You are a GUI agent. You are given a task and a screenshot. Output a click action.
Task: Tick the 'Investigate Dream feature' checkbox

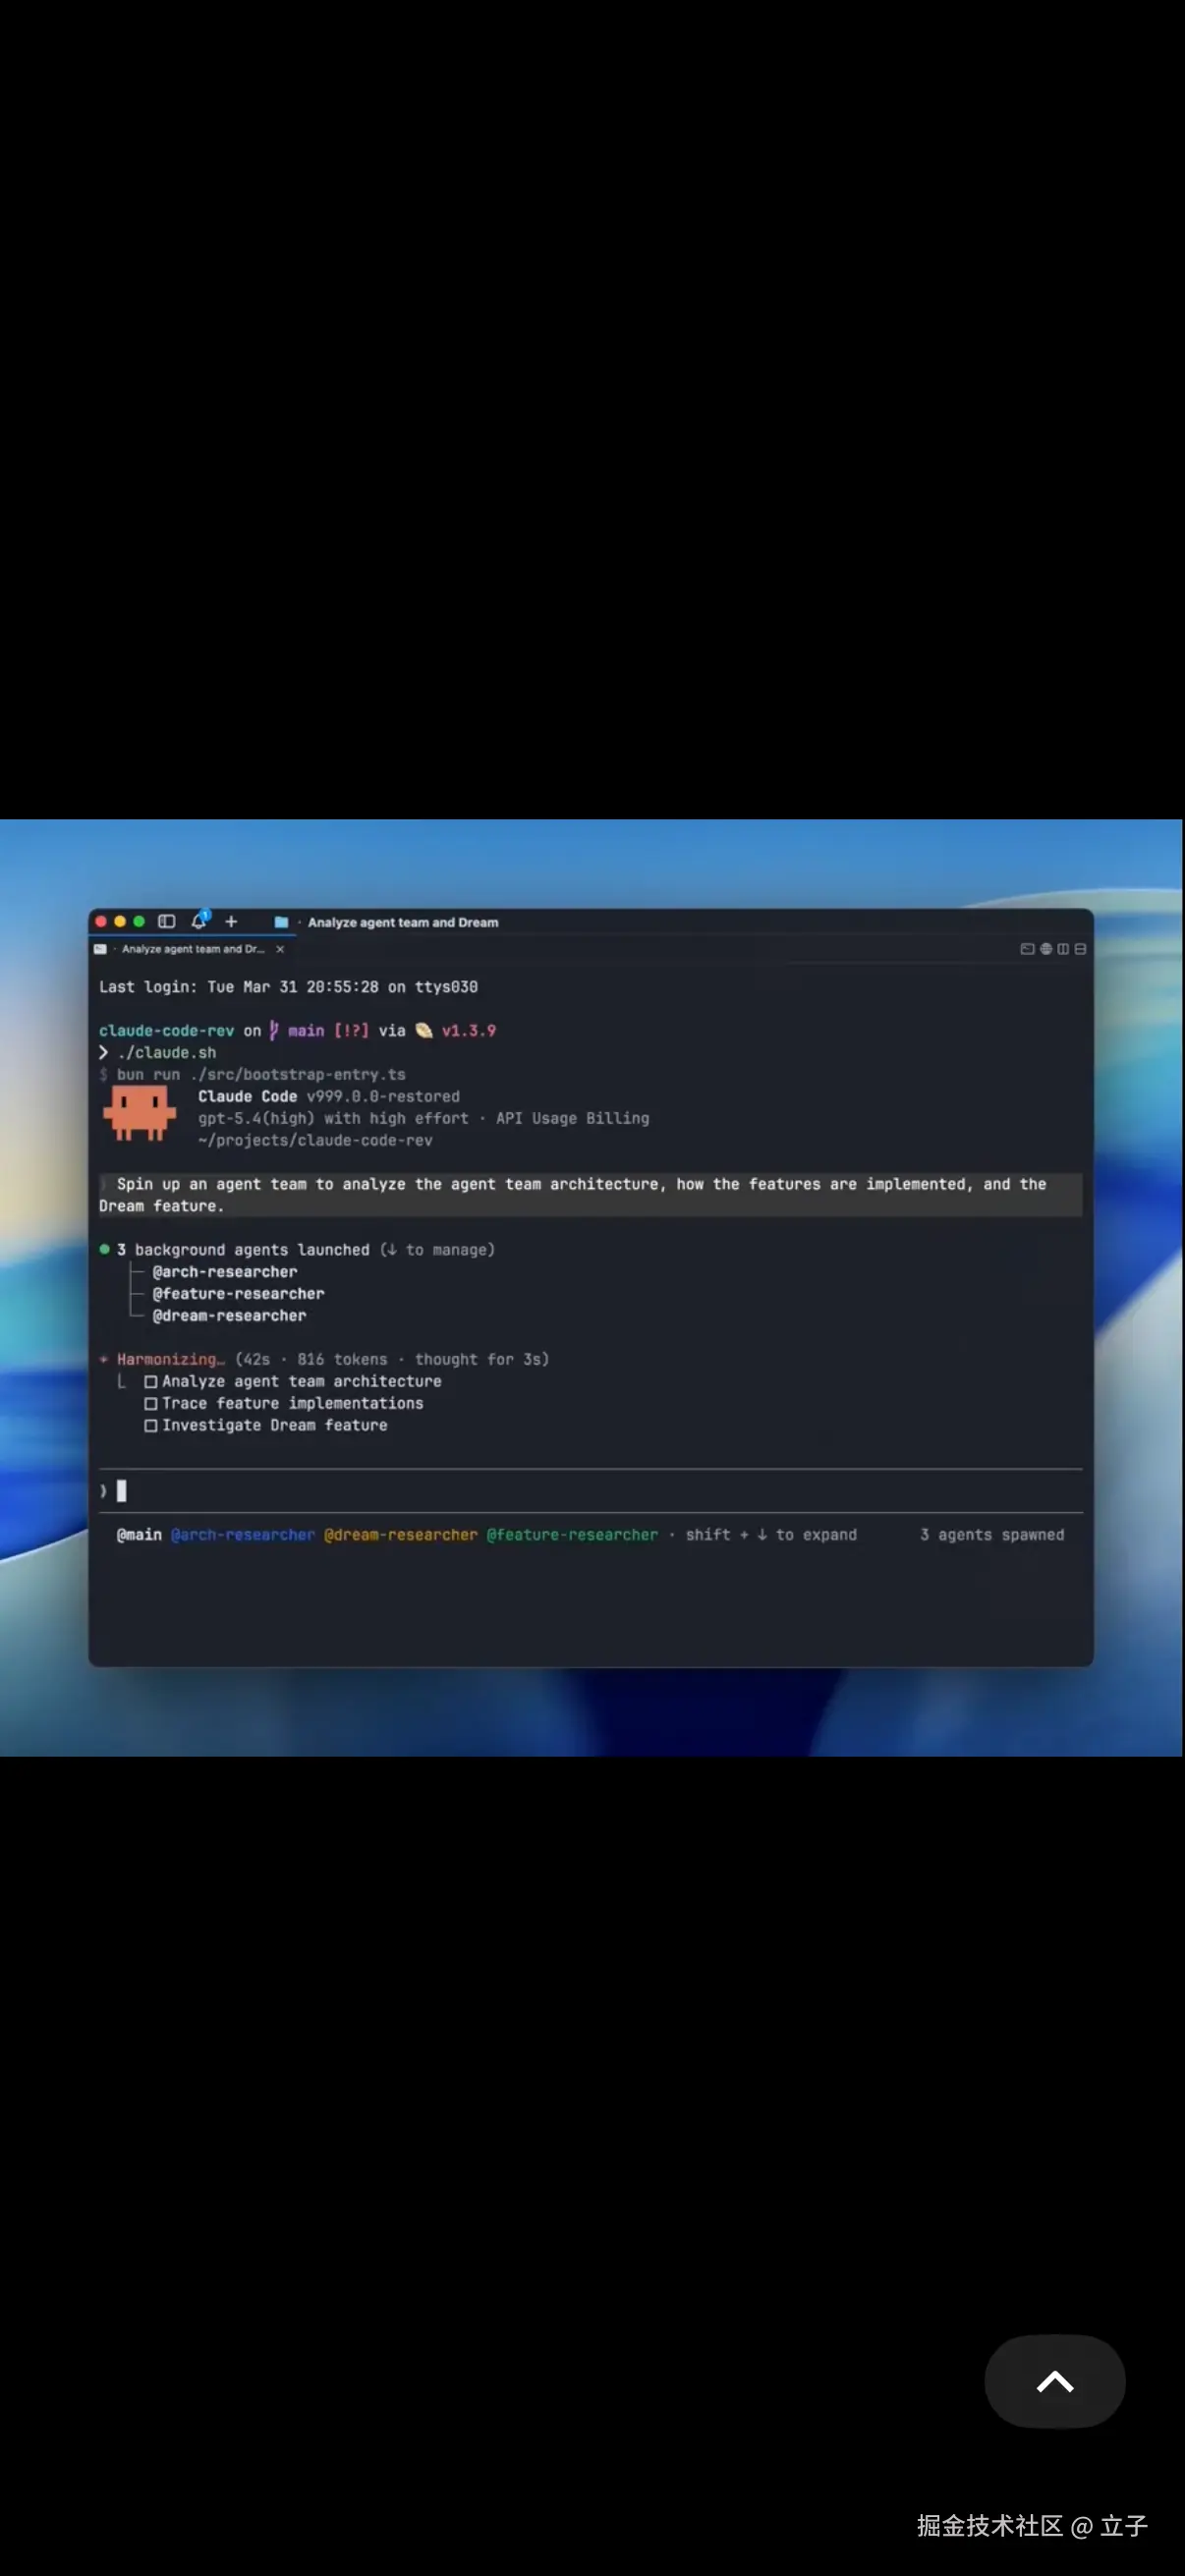[x=151, y=1425]
